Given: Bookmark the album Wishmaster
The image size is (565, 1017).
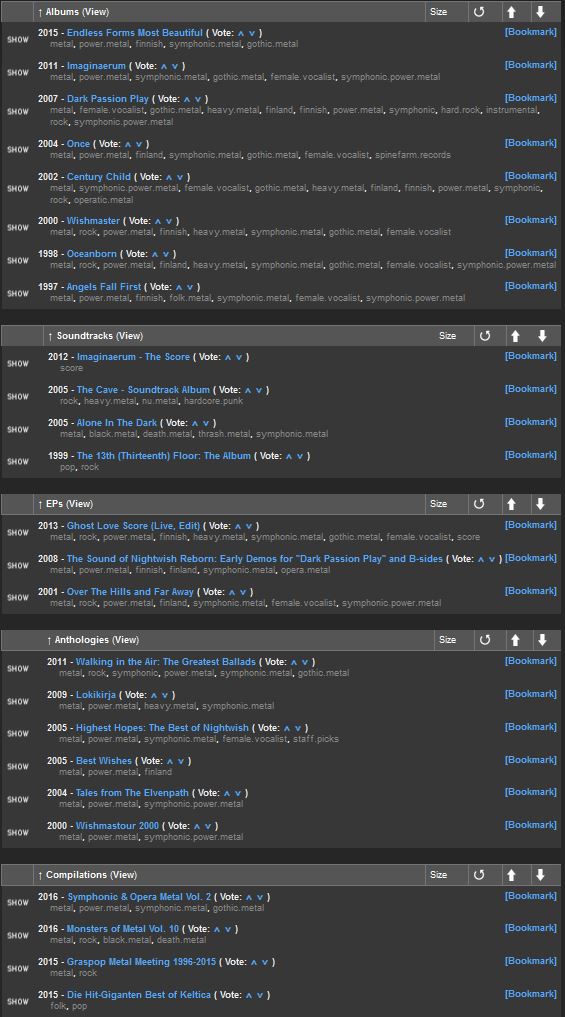Looking at the screenshot, I should [x=531, y=220].
